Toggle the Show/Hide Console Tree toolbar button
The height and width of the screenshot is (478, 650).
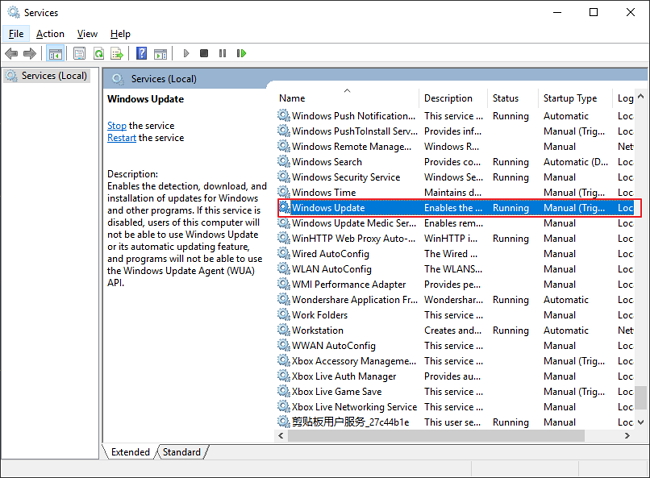point(56,53)
